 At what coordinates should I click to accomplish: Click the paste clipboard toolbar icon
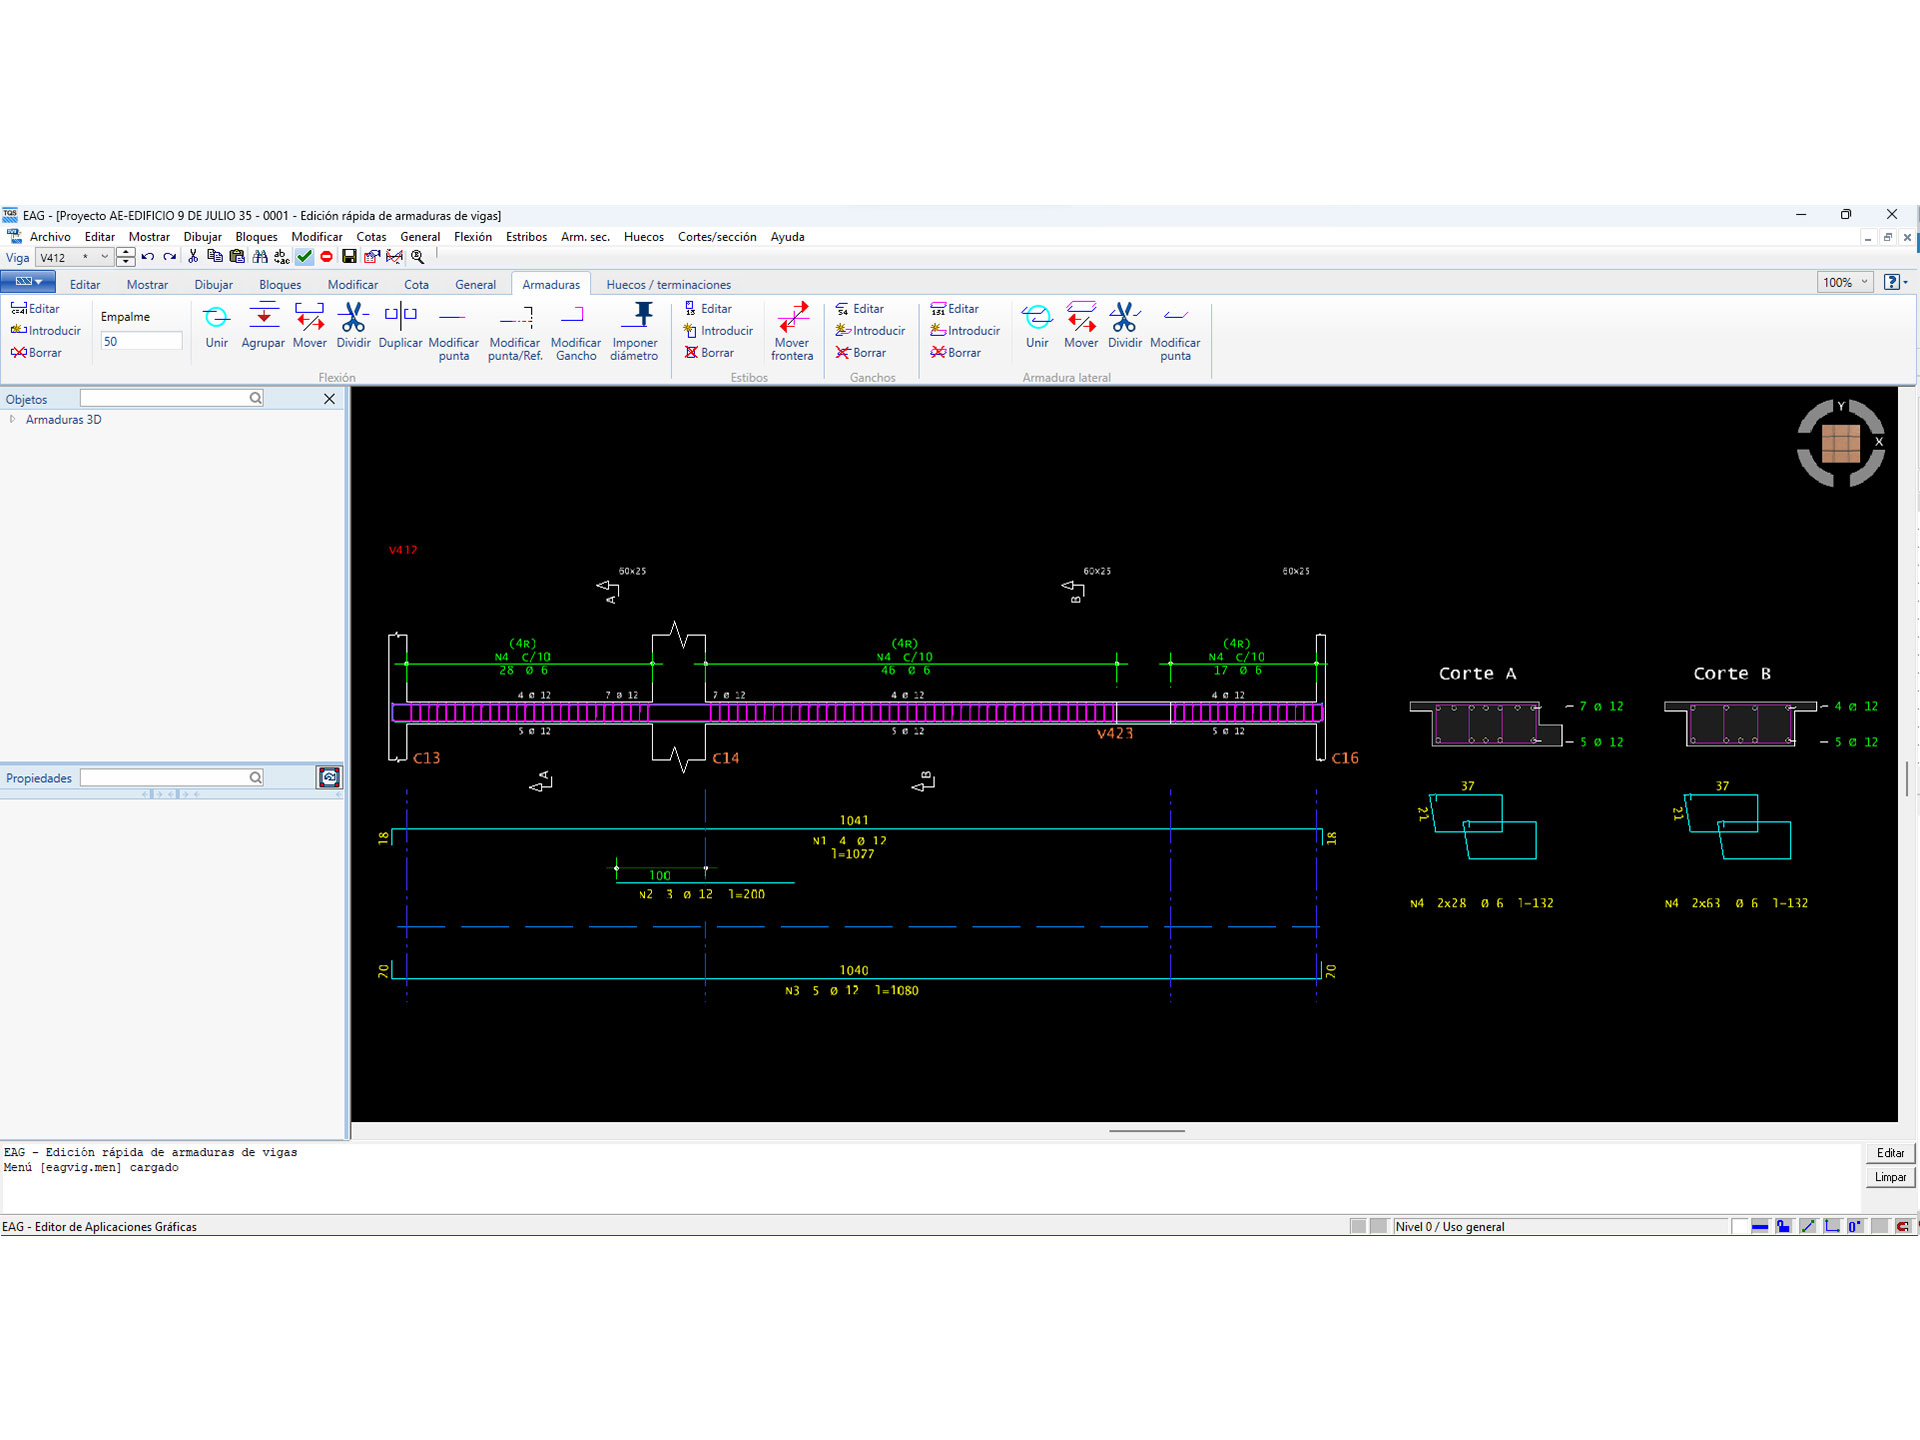click(237, 257)
